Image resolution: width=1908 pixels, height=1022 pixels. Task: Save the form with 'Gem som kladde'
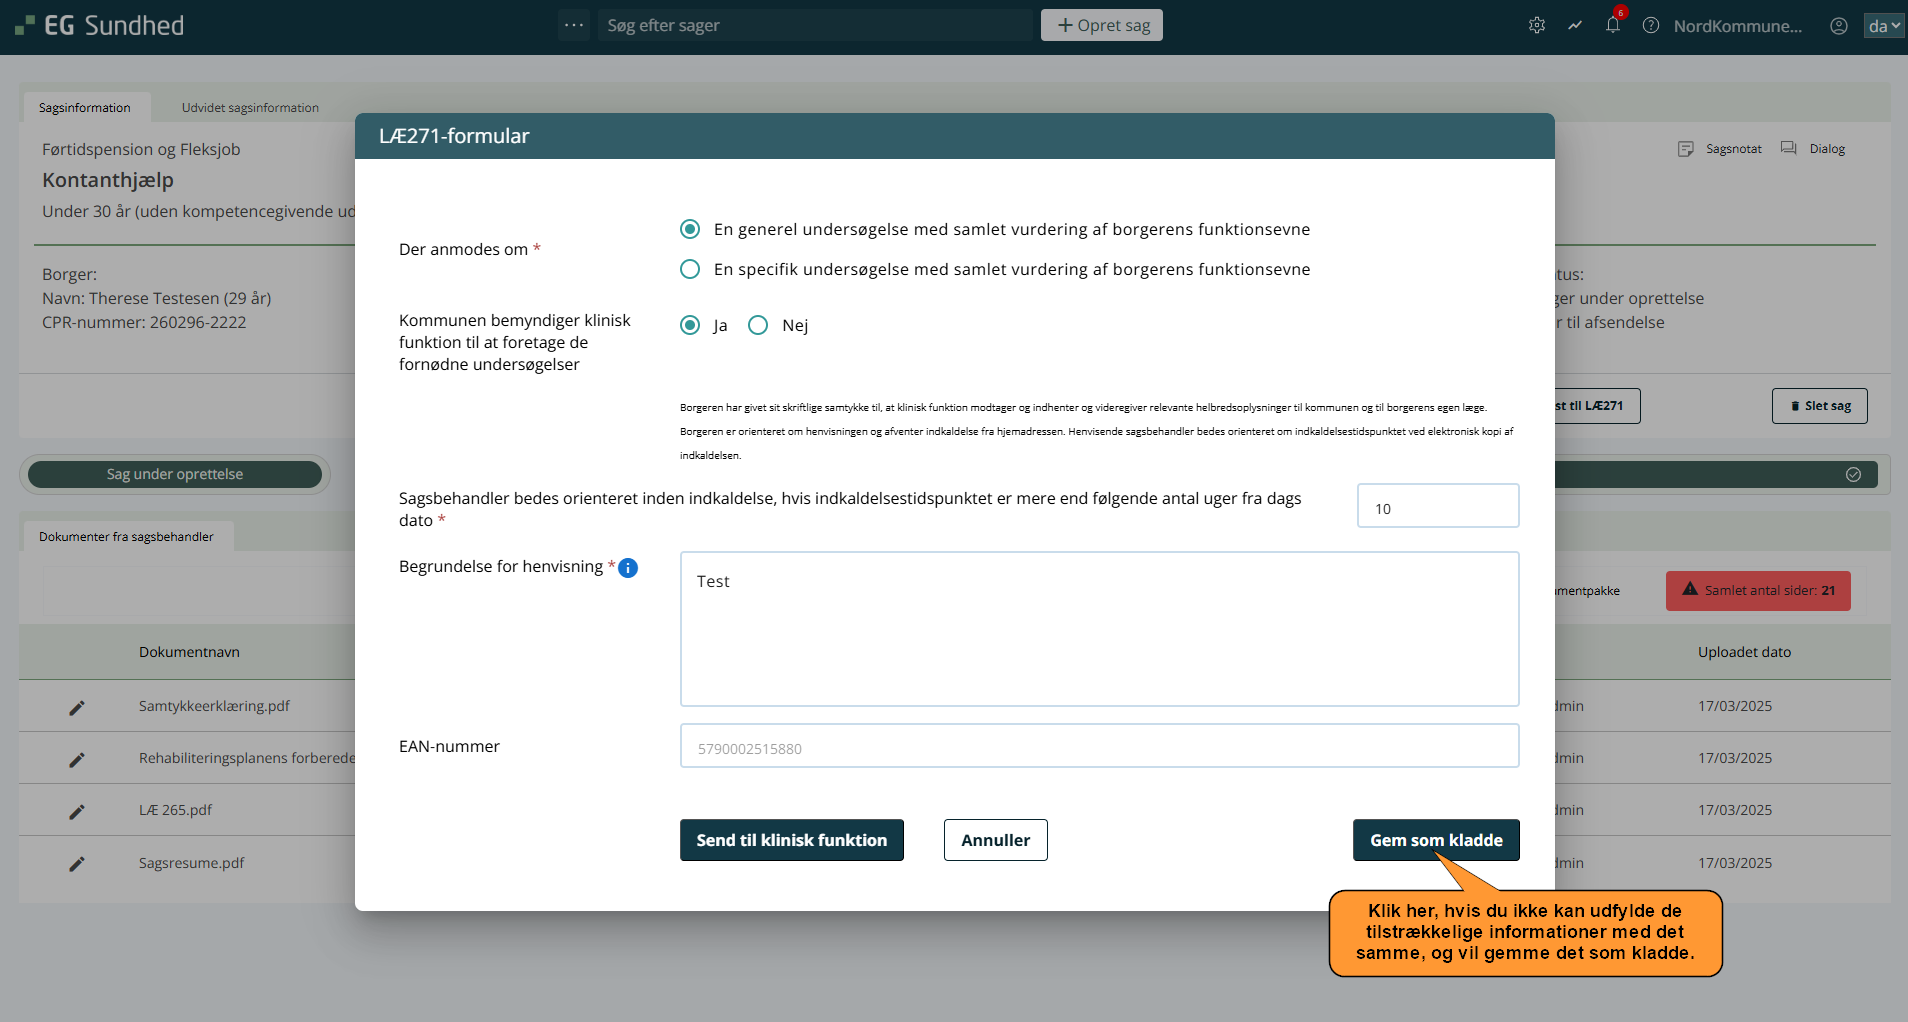click(1435, 840)
